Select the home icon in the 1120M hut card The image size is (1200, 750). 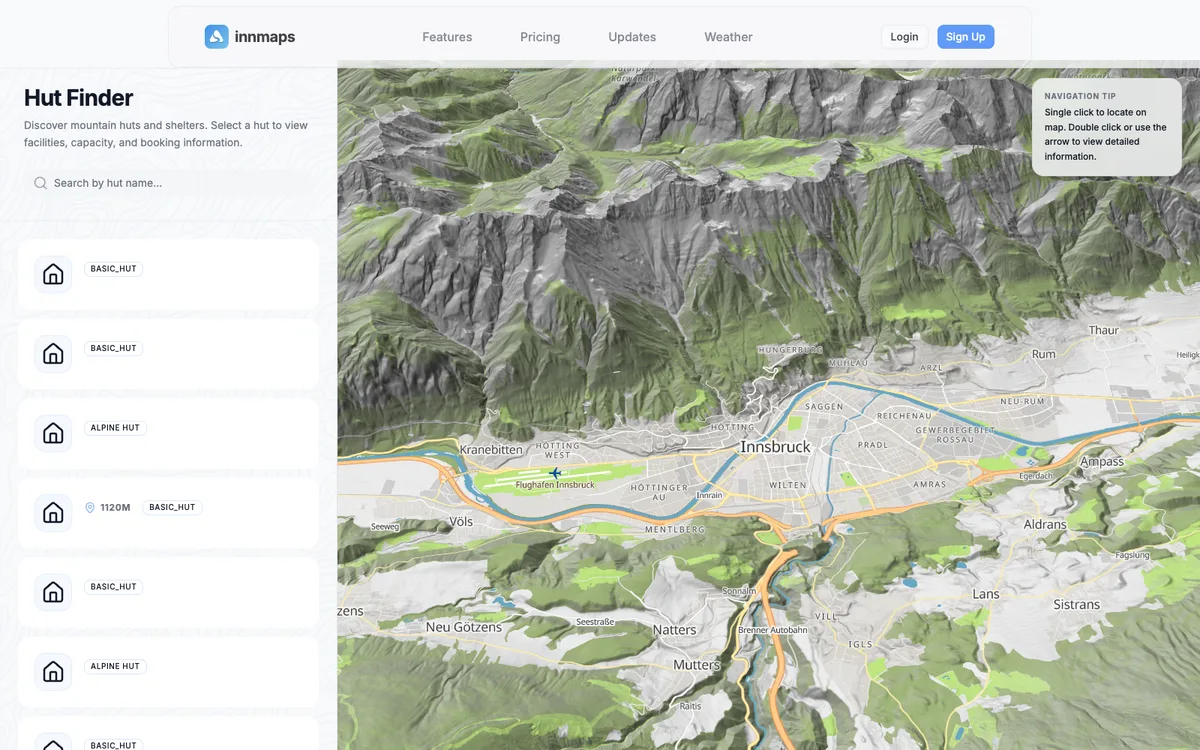[53, 513]
